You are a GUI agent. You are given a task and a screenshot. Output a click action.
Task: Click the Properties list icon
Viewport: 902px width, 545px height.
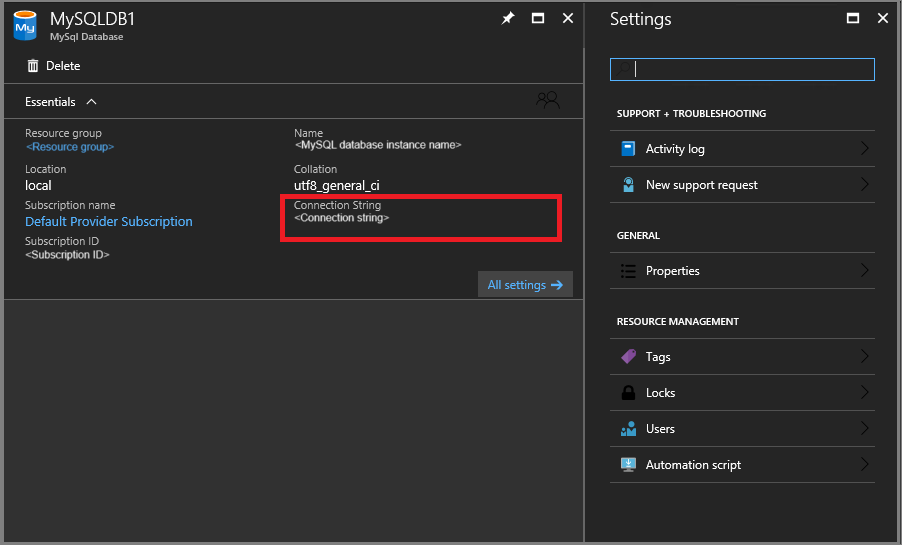point(628,271)
